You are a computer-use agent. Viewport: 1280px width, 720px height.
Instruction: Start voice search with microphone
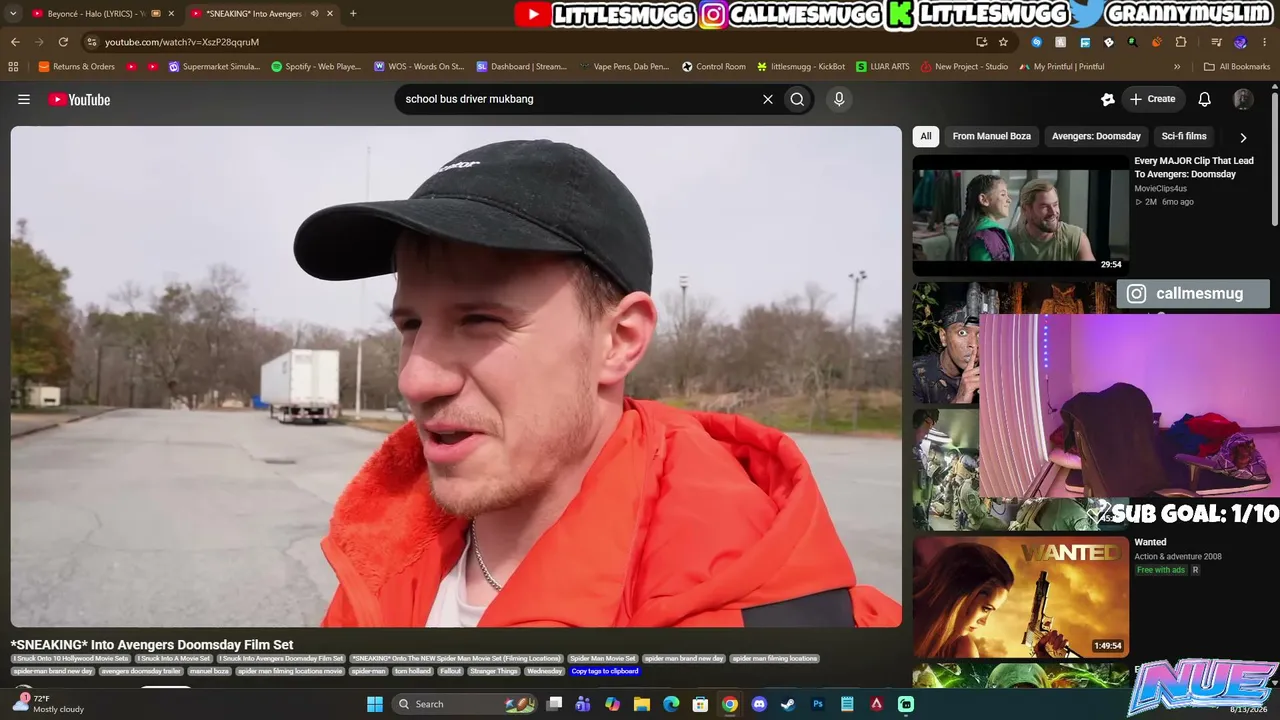coord(839,99)
